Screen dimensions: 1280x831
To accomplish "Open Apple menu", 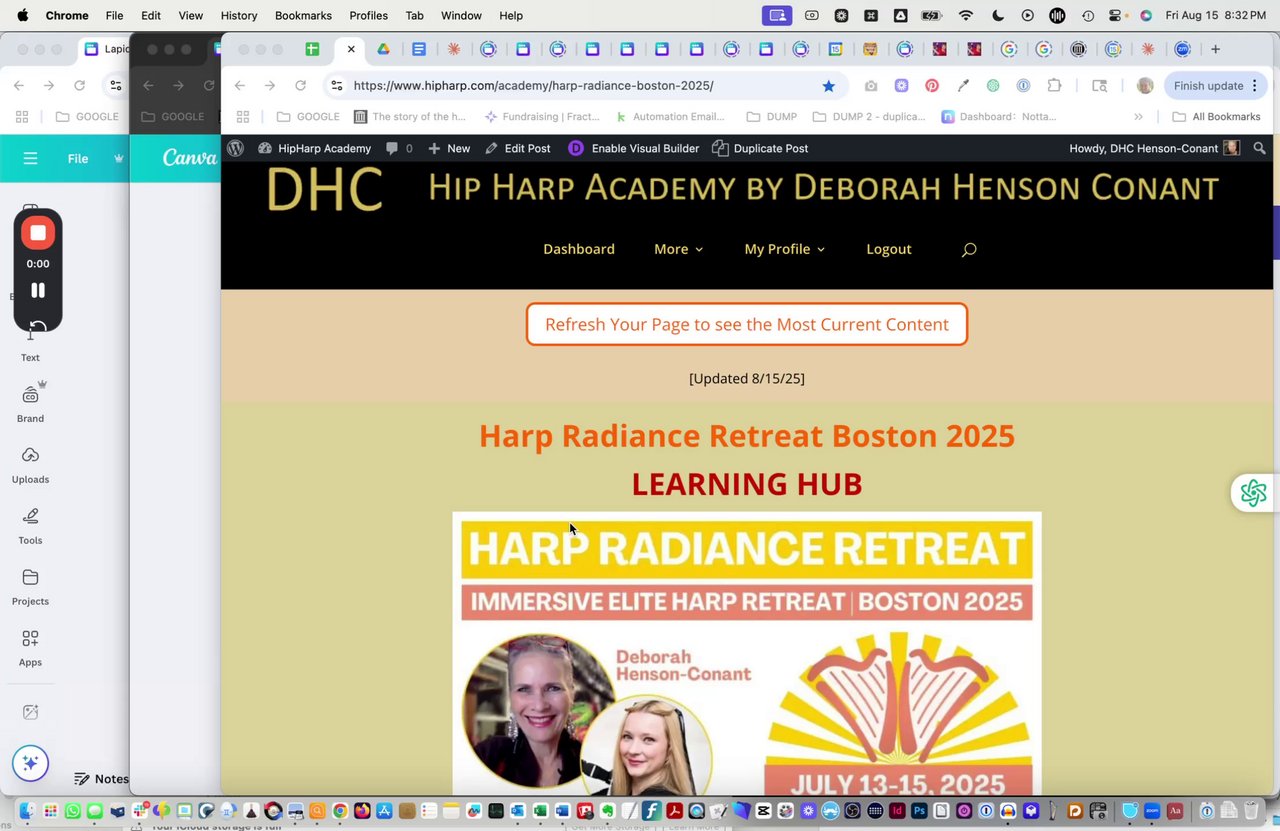I will [22, 16].
